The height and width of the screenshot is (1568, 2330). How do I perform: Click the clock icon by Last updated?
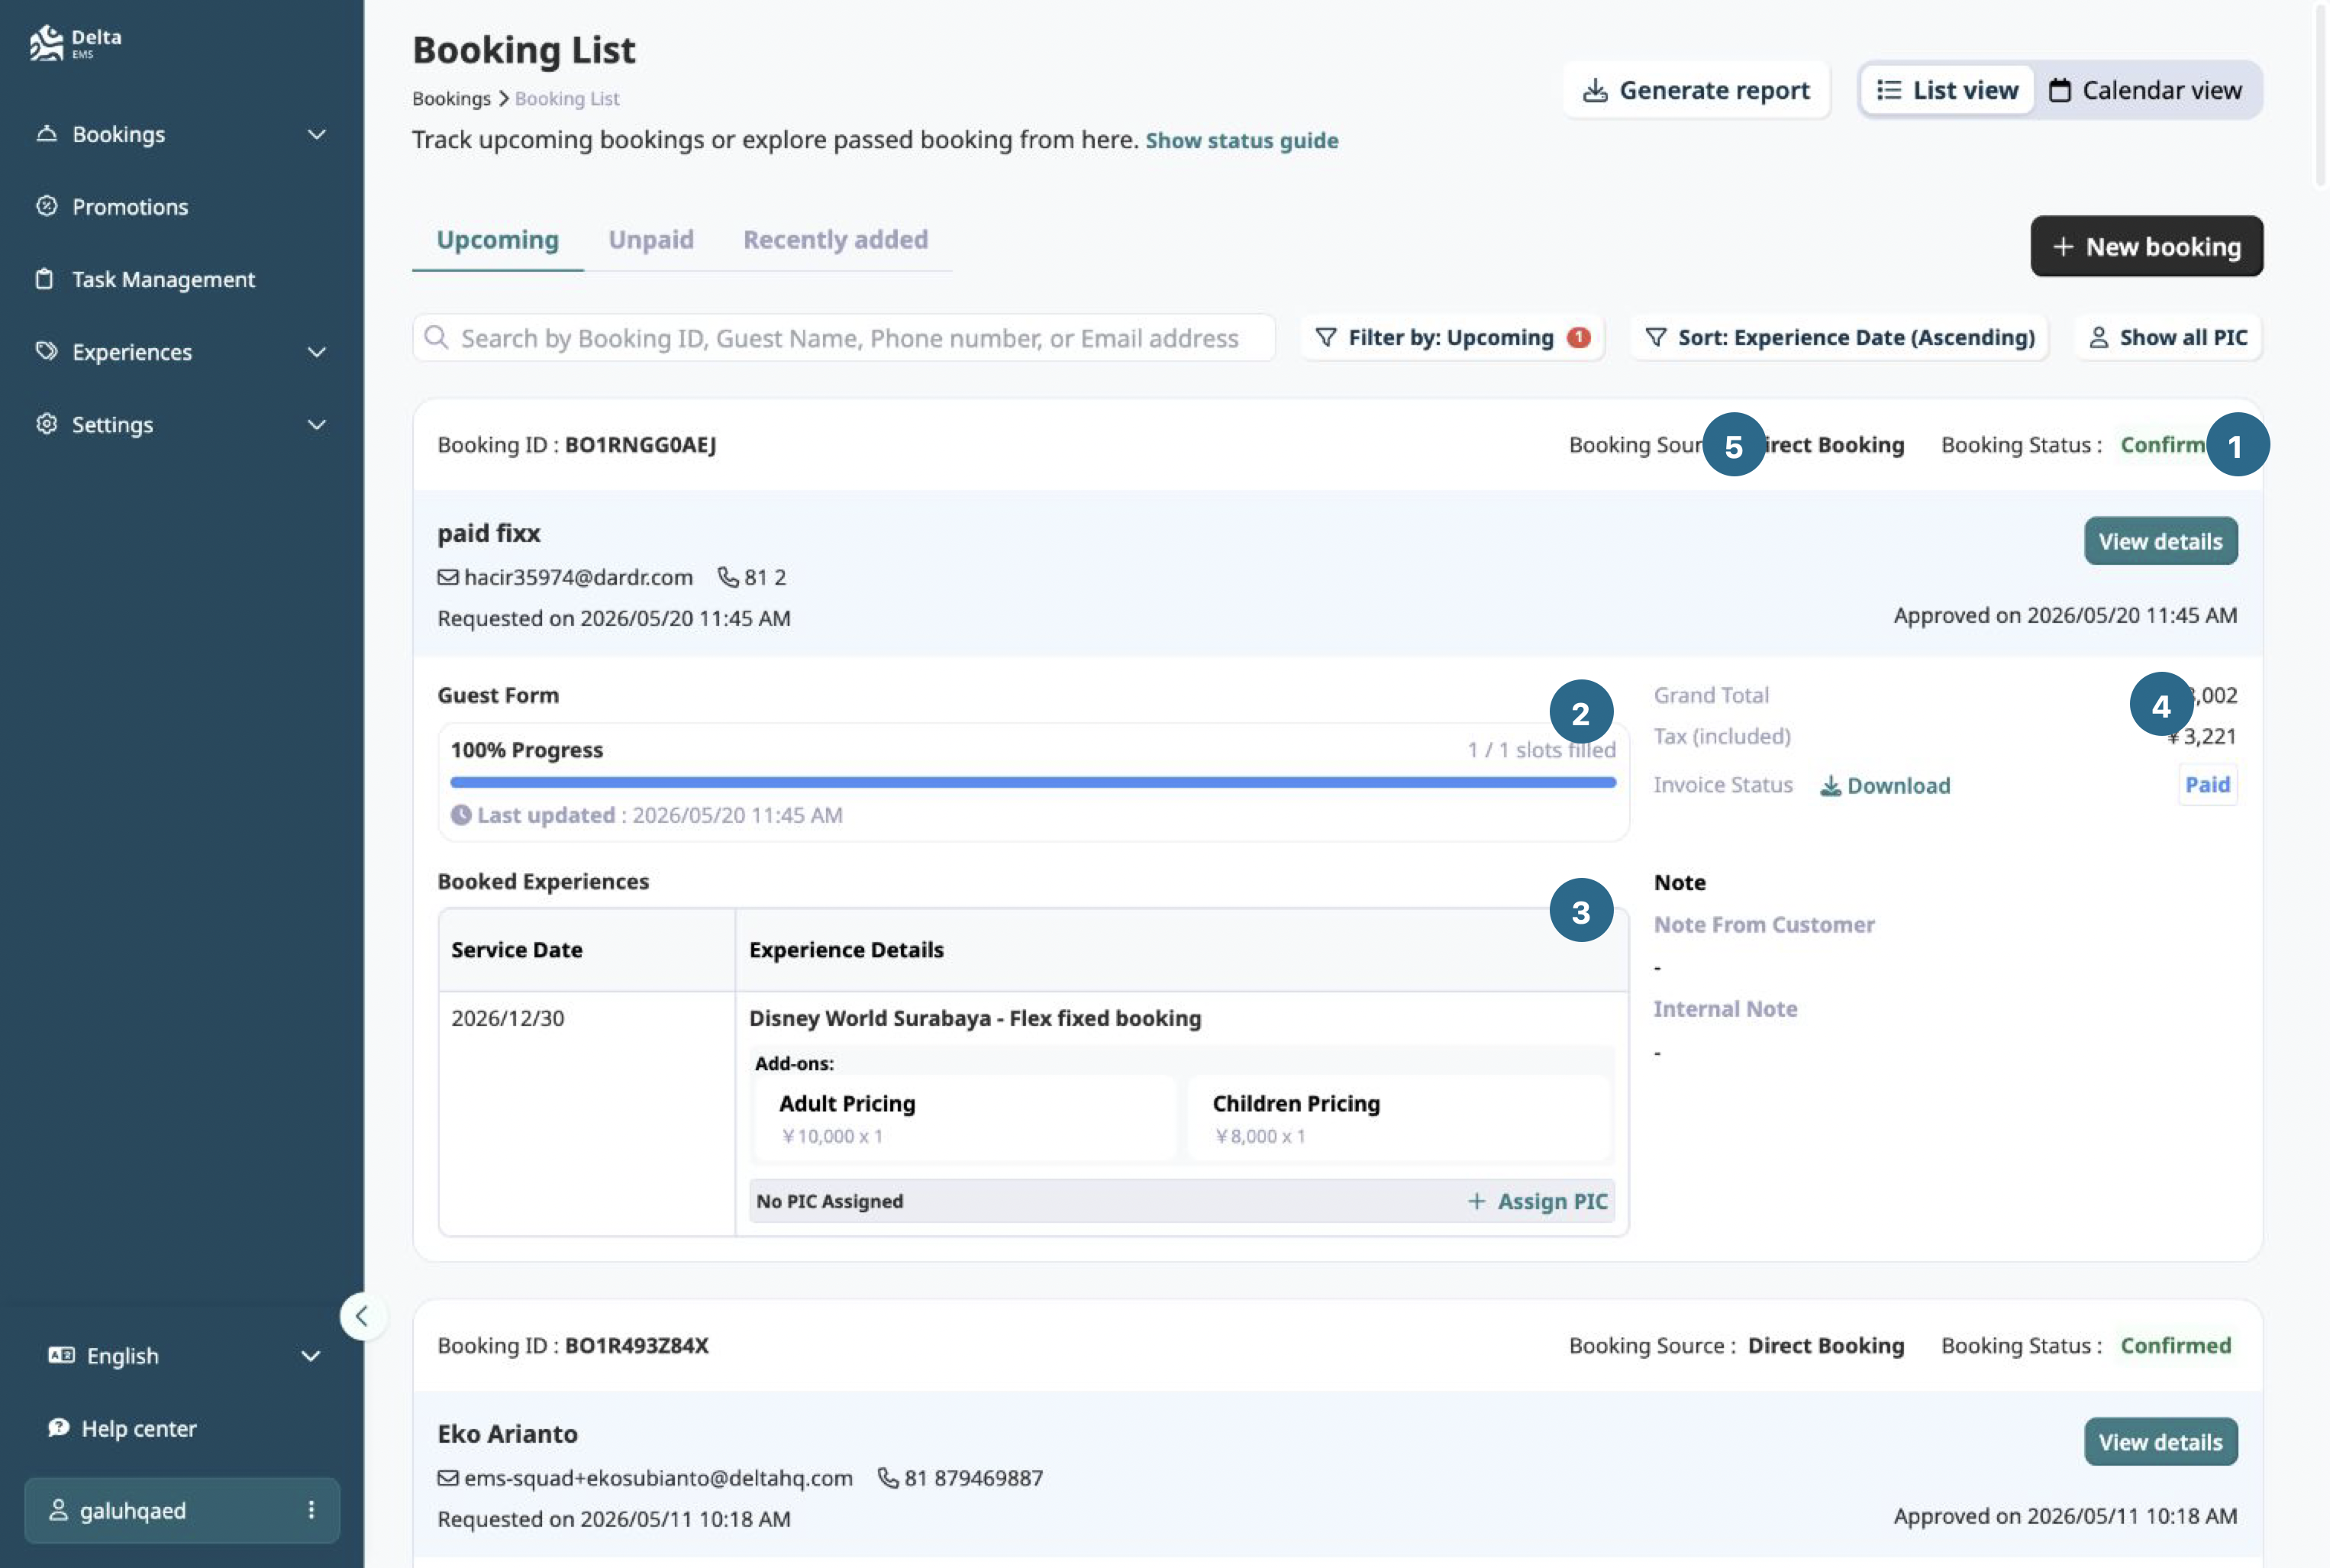461,815
